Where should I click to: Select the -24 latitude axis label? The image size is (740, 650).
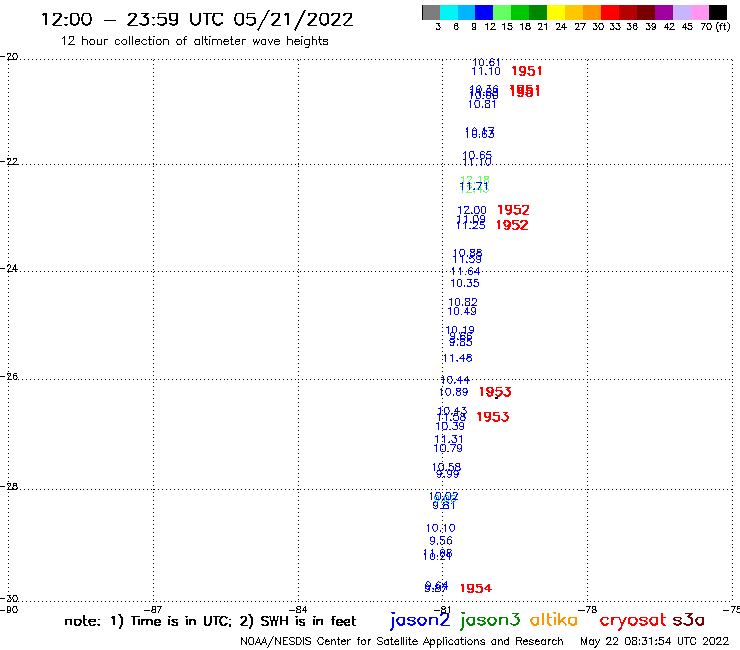pyautogui.click(x=9, y=268)
